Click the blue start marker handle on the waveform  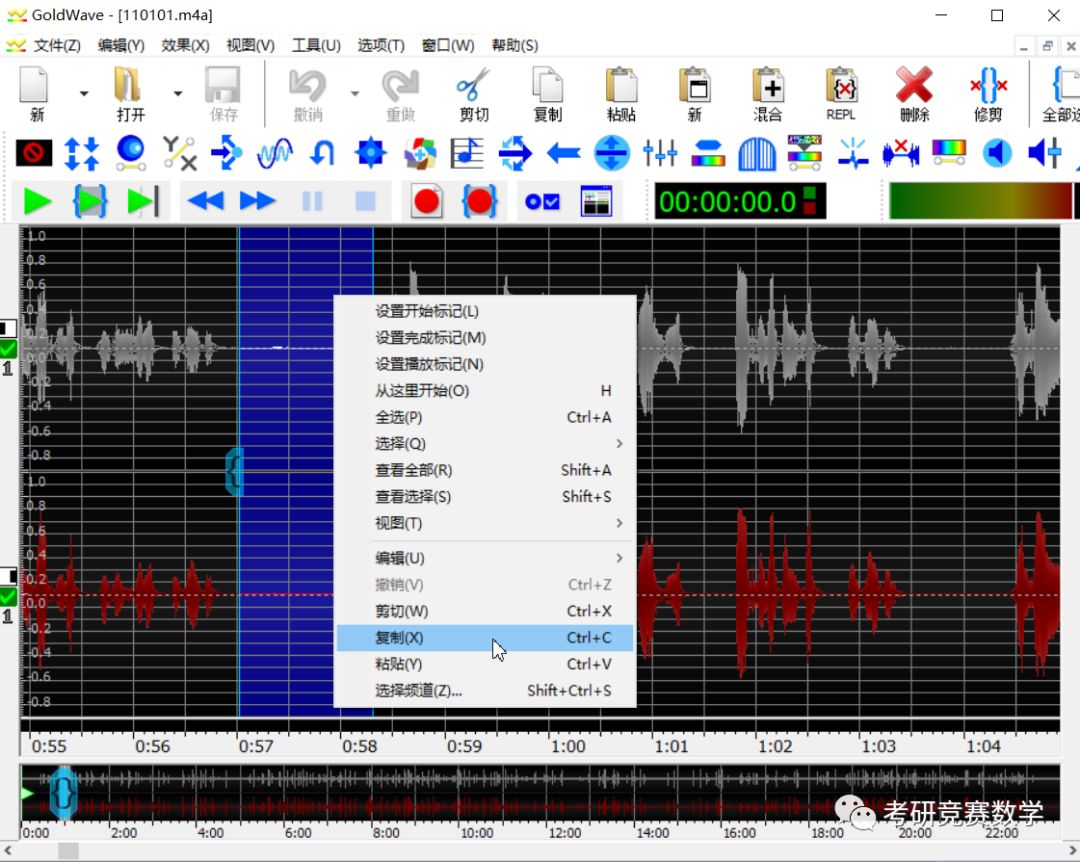(235, 472)
